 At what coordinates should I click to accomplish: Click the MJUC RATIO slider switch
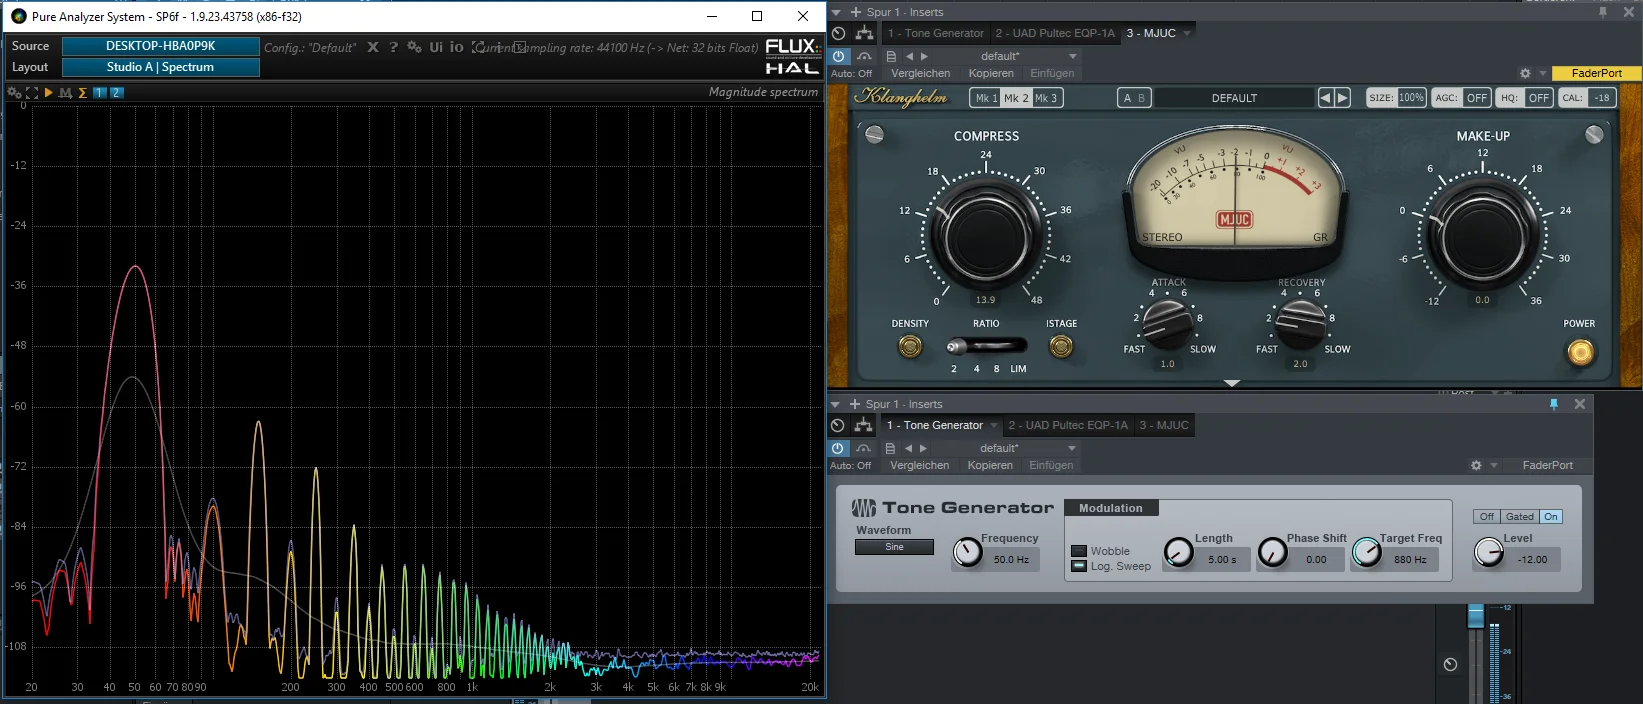pos(986,346)
